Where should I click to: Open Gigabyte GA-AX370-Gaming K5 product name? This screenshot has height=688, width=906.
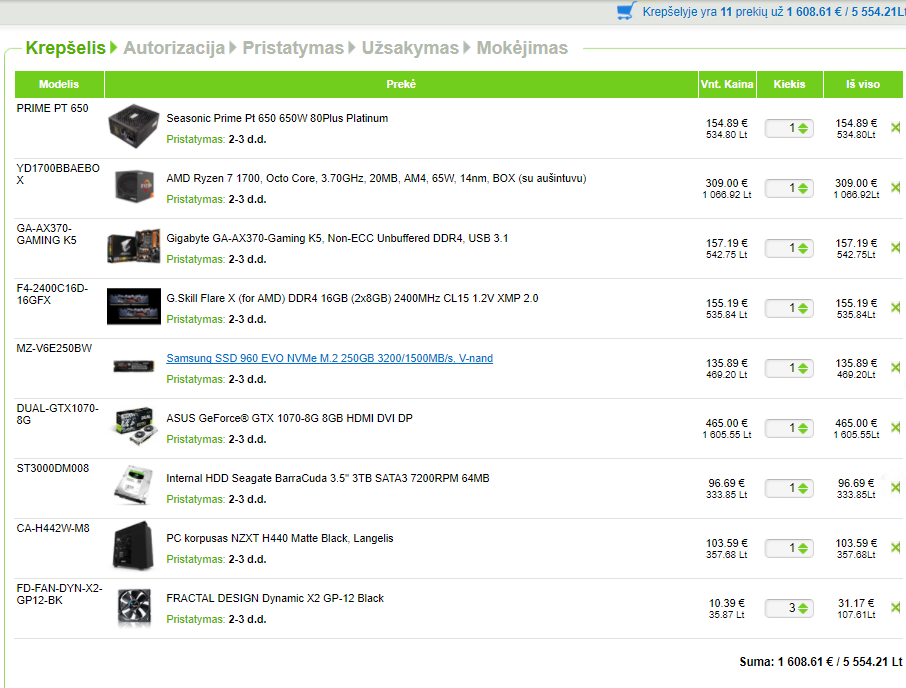[337, 239]
